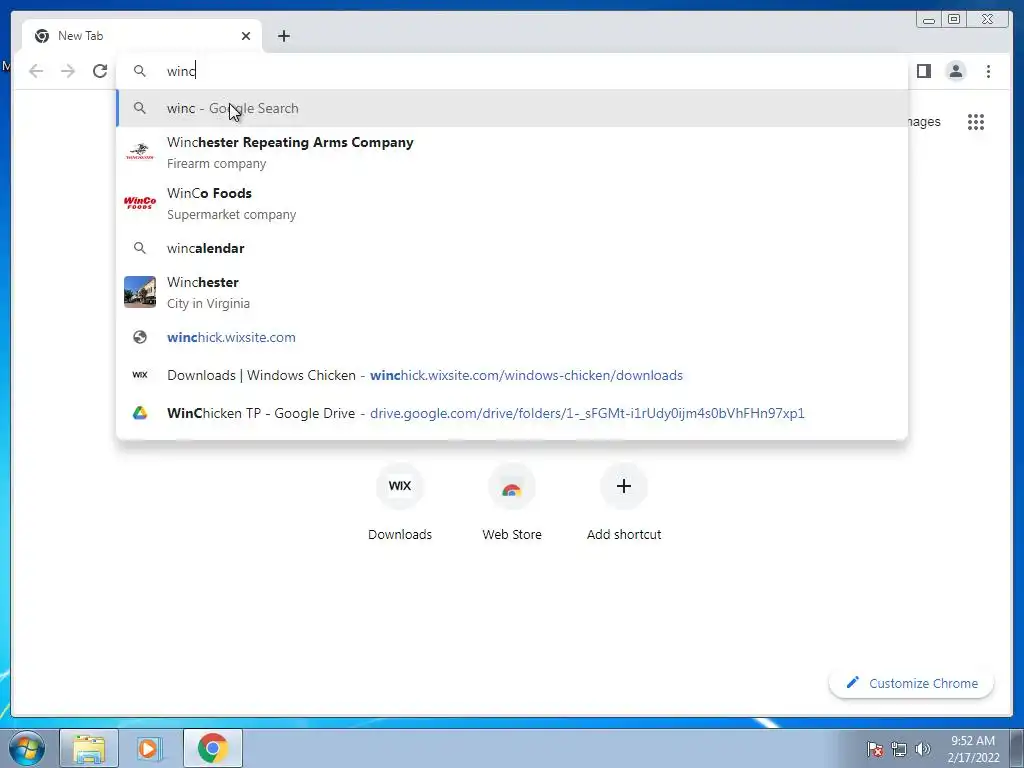The image size is (1024, 768).
Task: Open a new tab with plus button
Action: tap(283, 36)
